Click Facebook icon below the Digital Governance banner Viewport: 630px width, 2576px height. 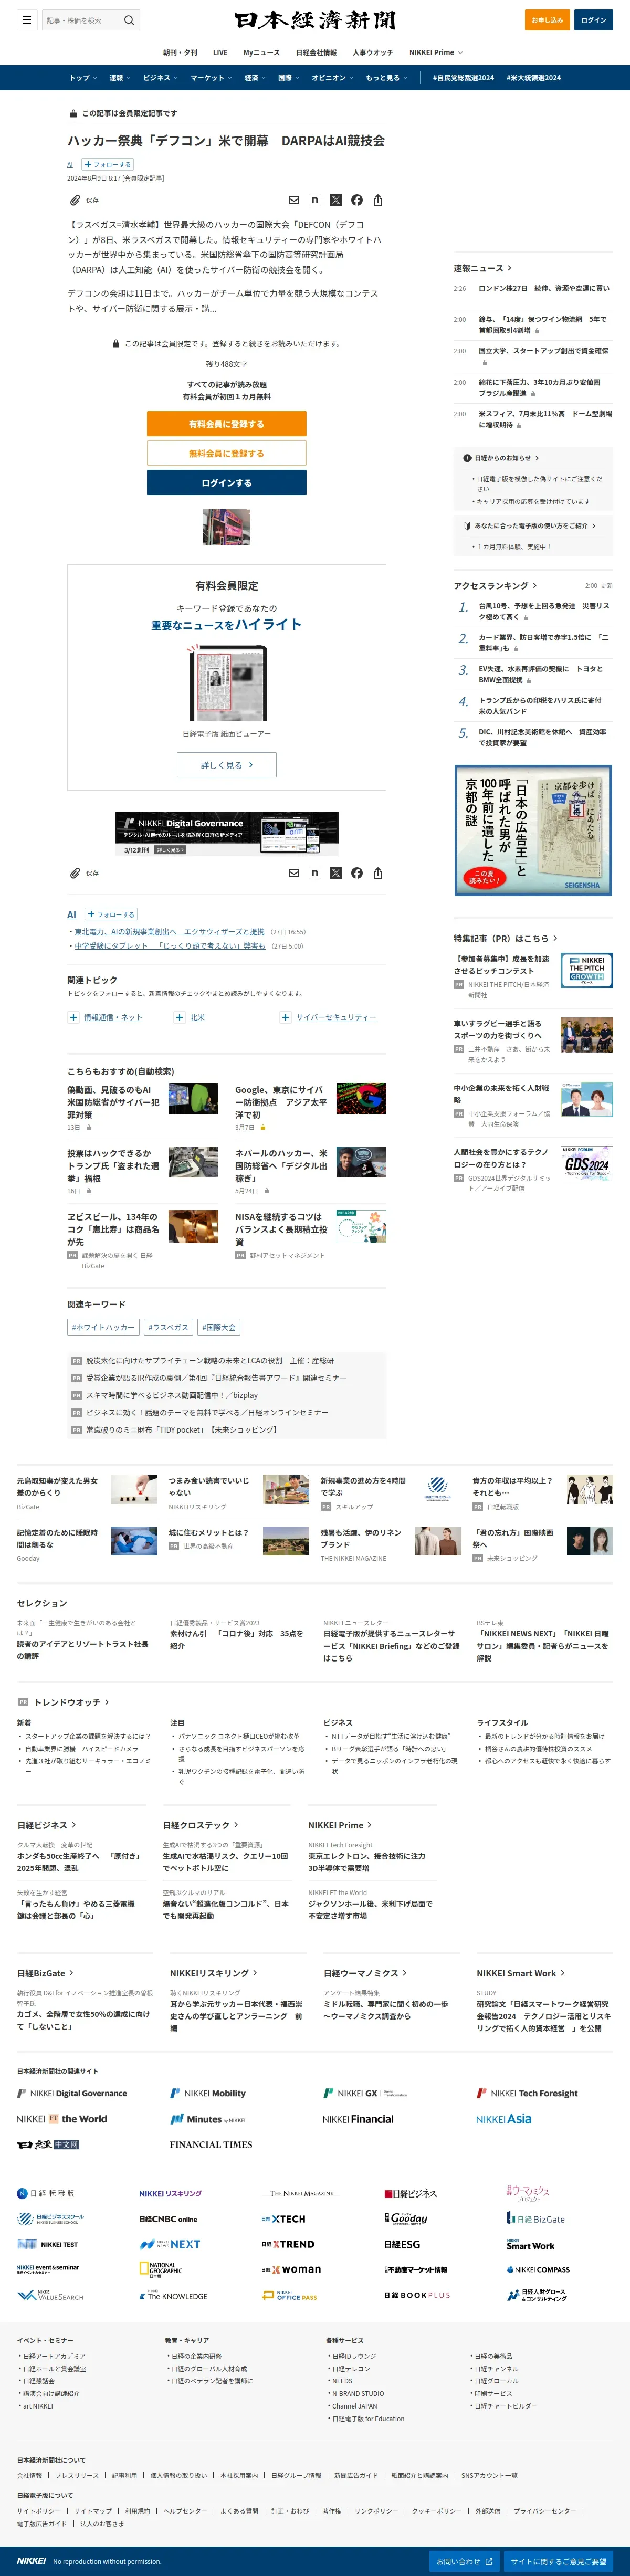click(x=357, y=873)
